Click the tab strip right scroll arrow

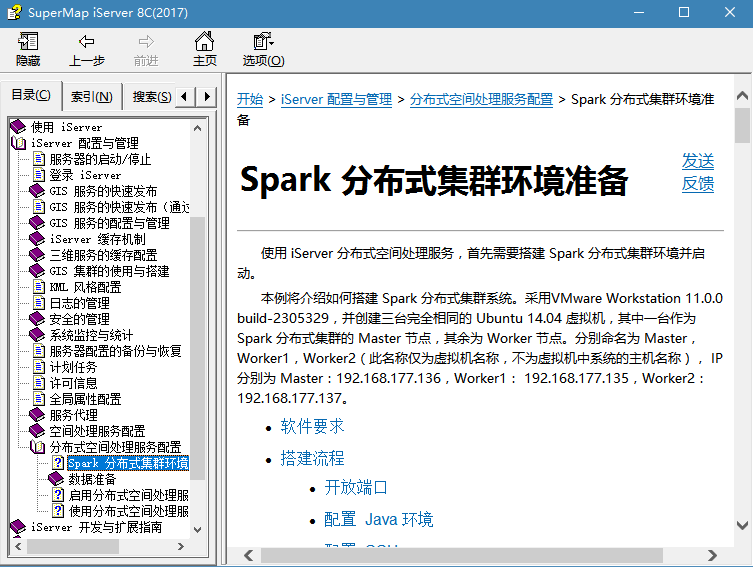pyautogui.click(x=207, y=96)
